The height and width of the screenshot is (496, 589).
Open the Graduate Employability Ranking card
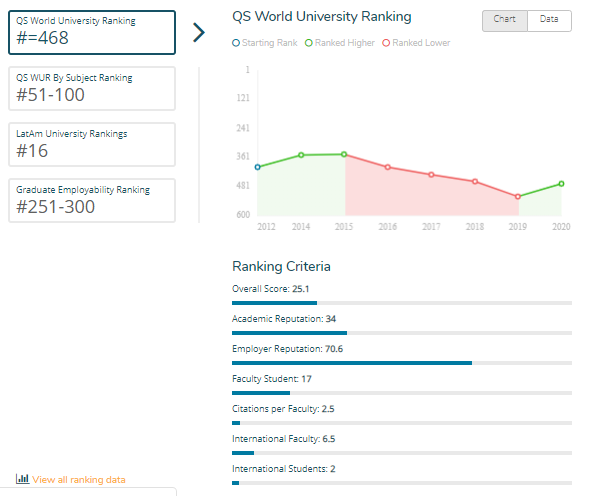[x=92, y=201]
